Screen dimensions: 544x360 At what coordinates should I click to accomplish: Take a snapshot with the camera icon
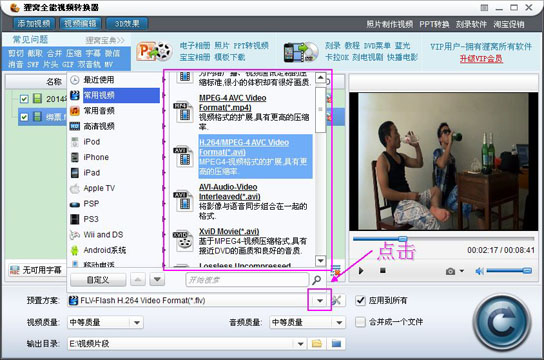[x=450, y=271]
